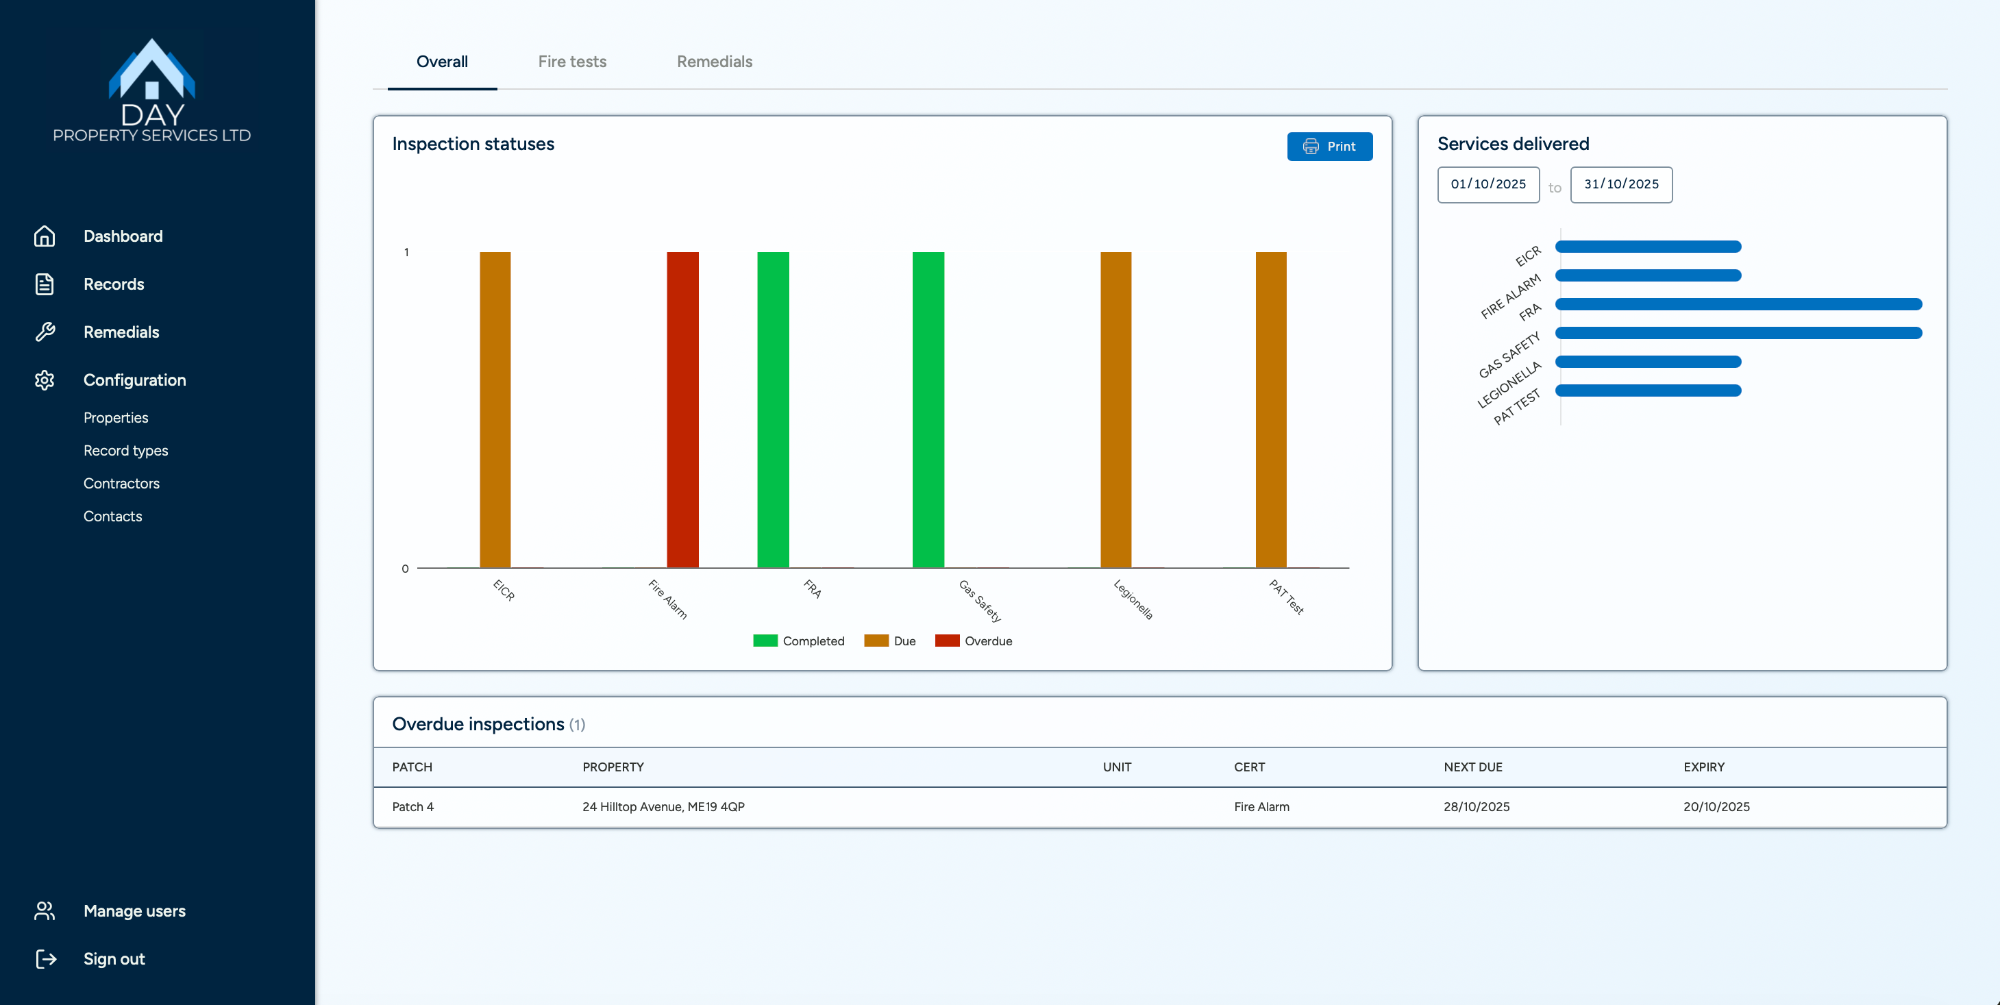2000x1005 pixels.
Task: Toggle Due series in chart legend
Action: coord(890,641)
